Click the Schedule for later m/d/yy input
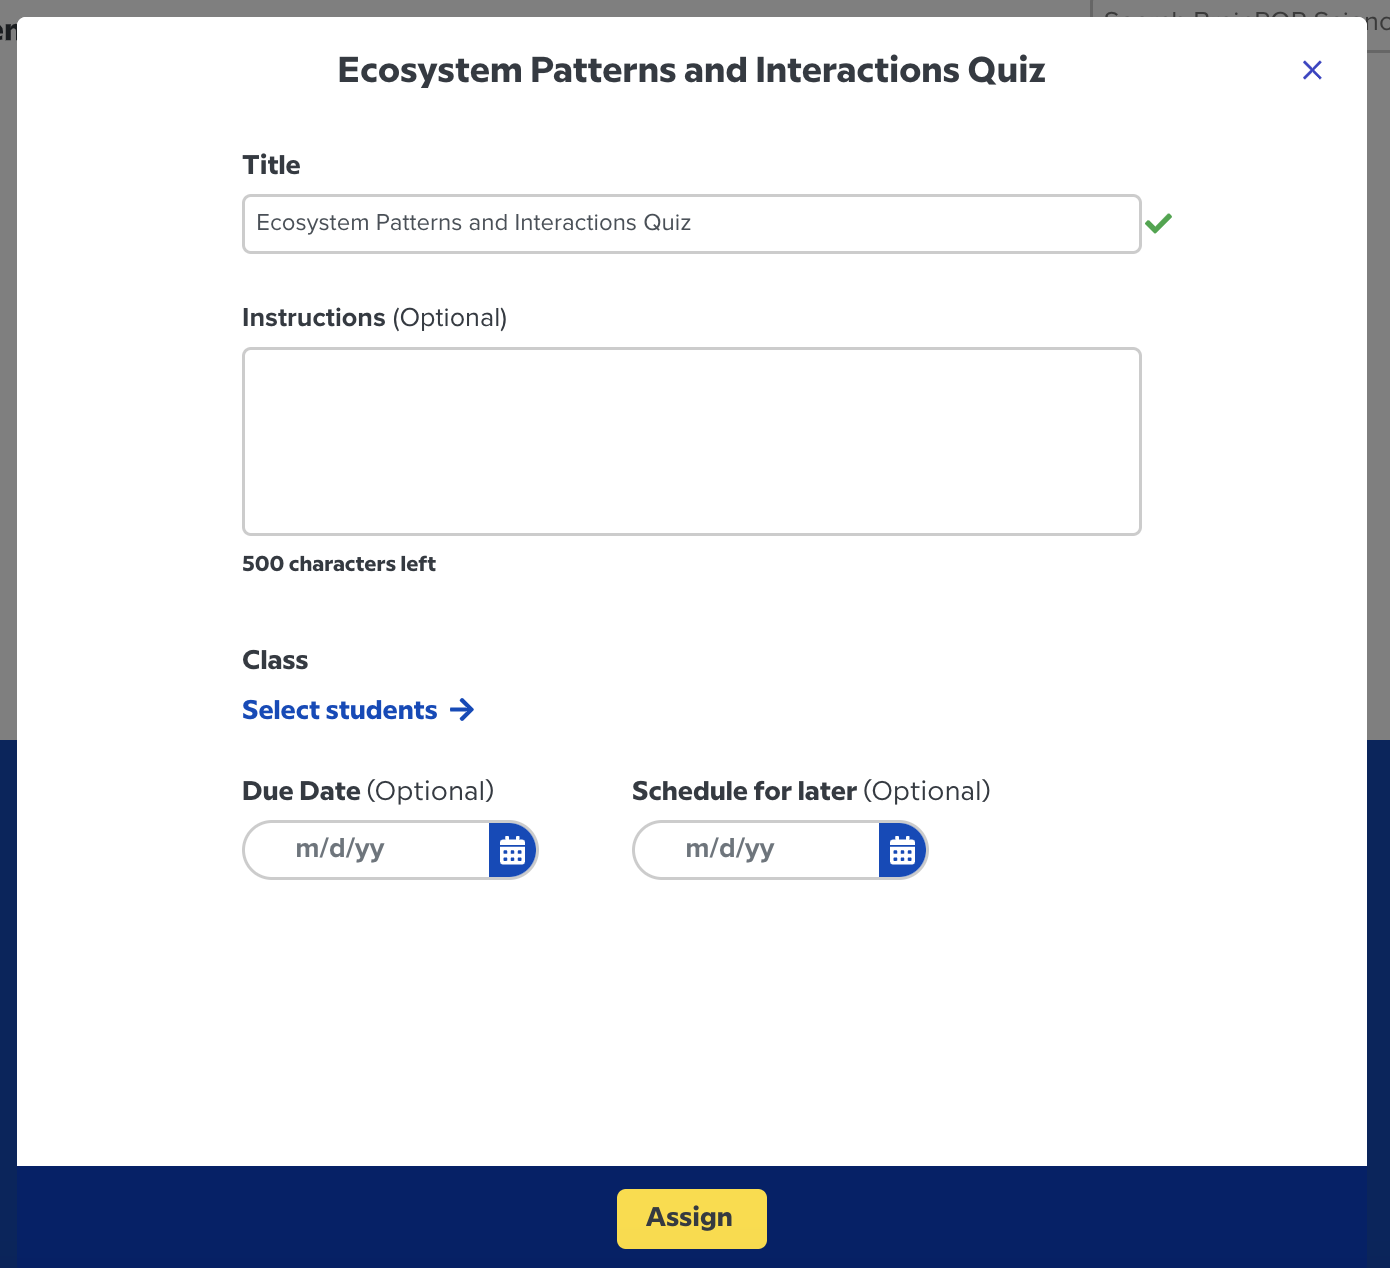Image resolution: width=1390 pixels, height=1268 pixels. pos(756,850)
